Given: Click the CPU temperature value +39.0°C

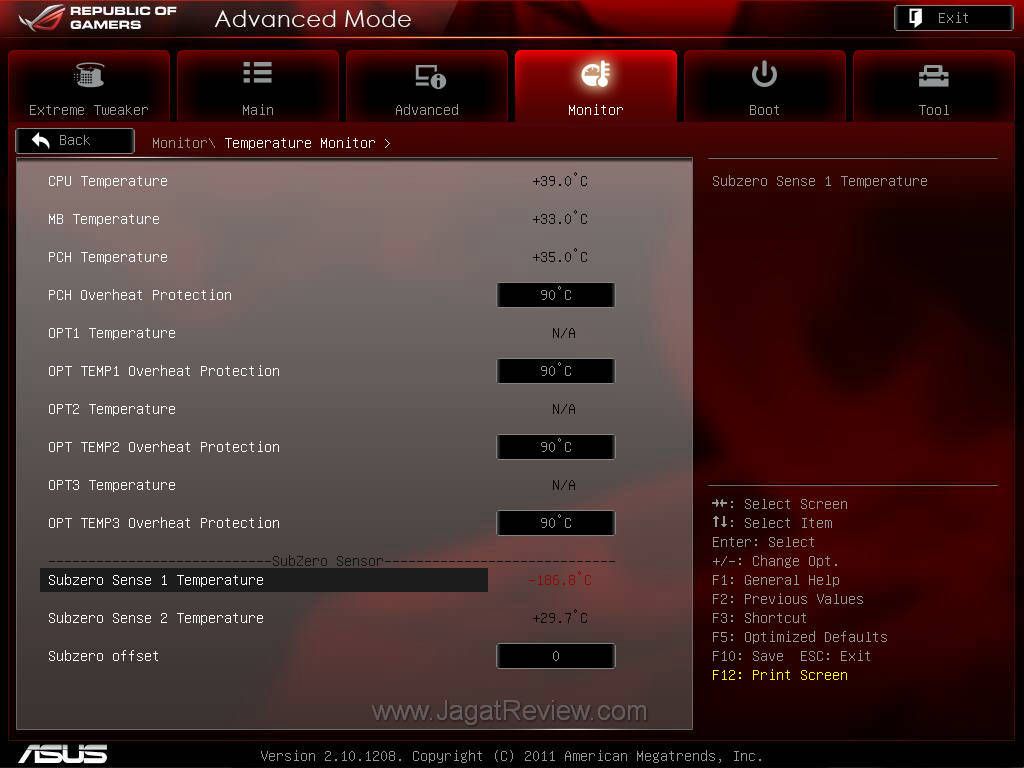Looking at the screenshot, I should [560, 181].
